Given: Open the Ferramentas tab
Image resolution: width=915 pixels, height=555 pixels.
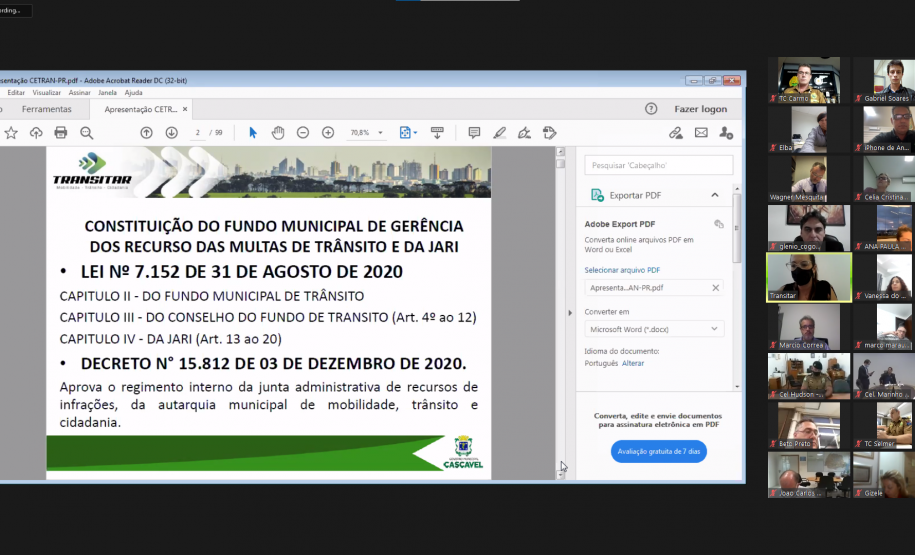Looking at the screenshot, I should tap(46, 109).
